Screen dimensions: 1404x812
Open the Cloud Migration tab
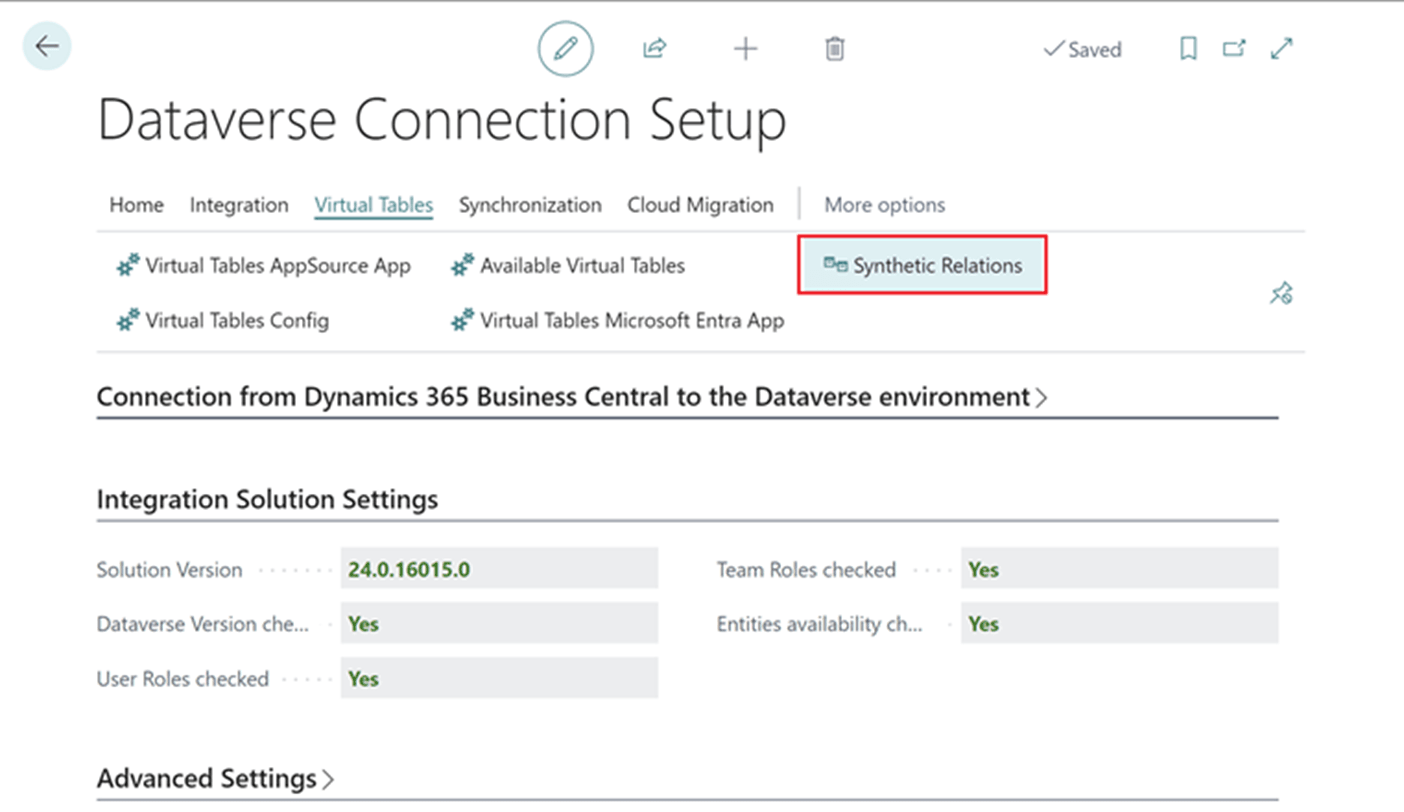pyautogui.click(x=700, y=205)
